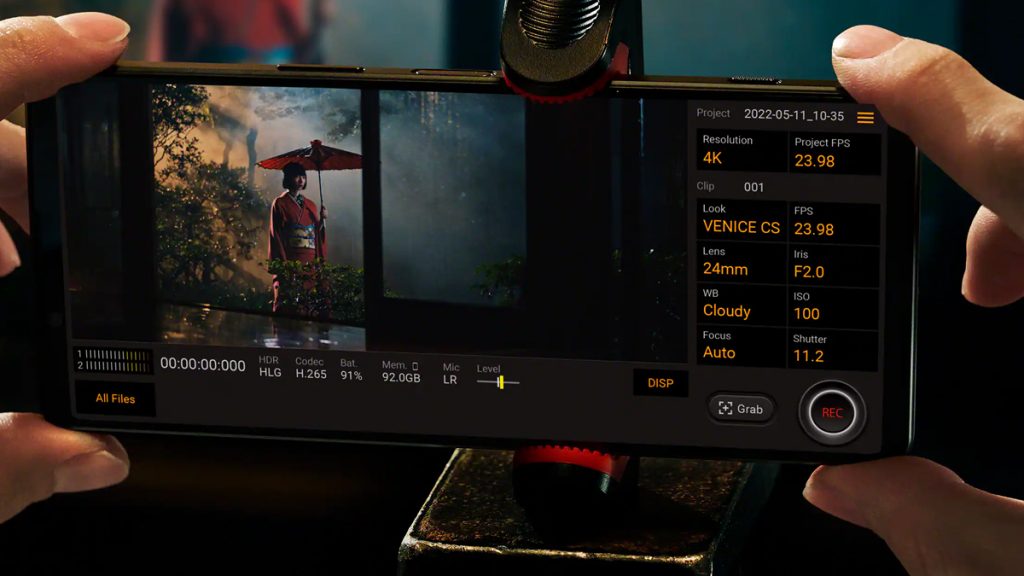This screenshot has width=1024, height=576.
Task: Toggle Focus Auto mode
Action: [741, 345]
